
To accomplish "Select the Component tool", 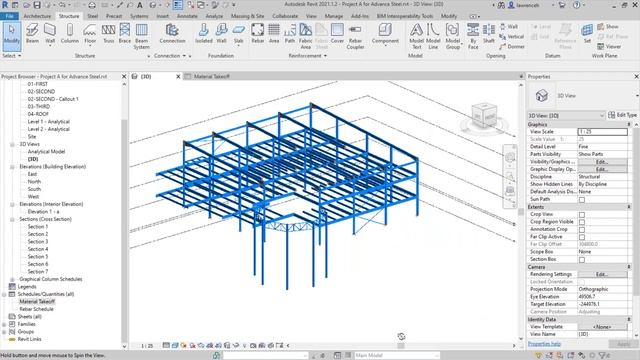I will point(385,33).
